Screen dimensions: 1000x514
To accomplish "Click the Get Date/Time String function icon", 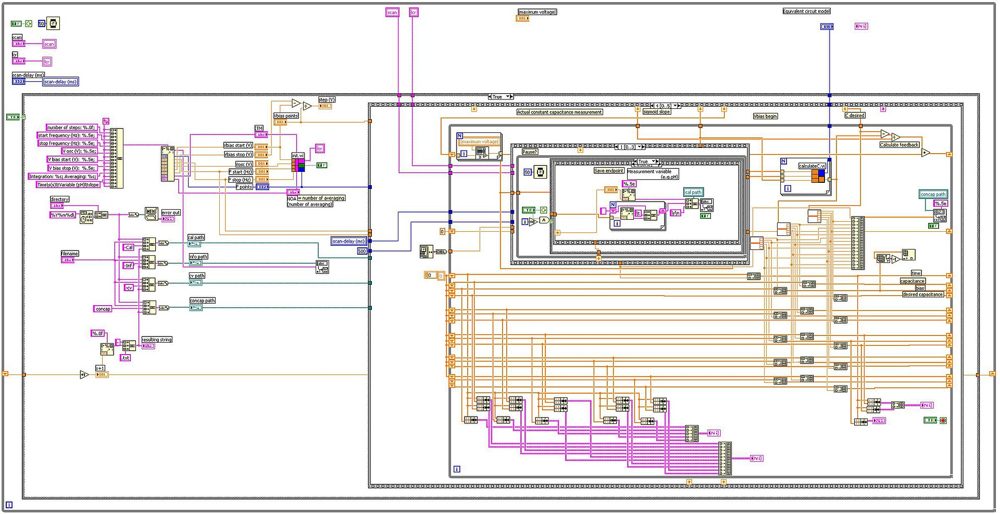I will pyautogui.click(x=87, y=219).
